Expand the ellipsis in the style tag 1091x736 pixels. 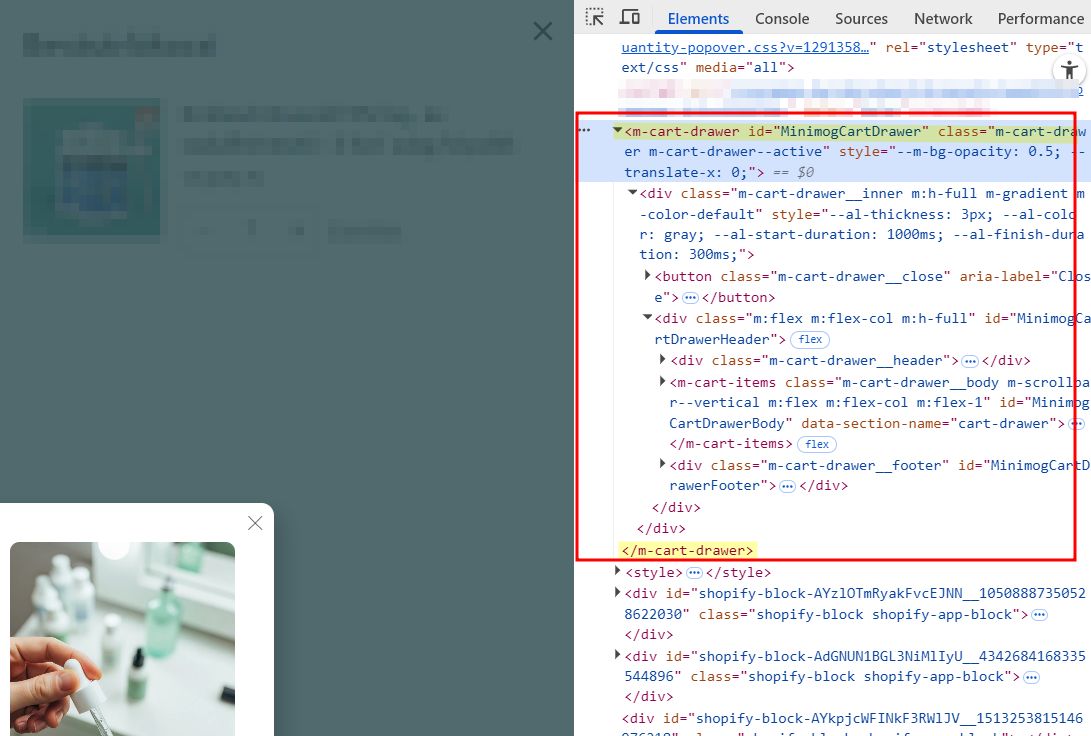click(x=694, y=573)
